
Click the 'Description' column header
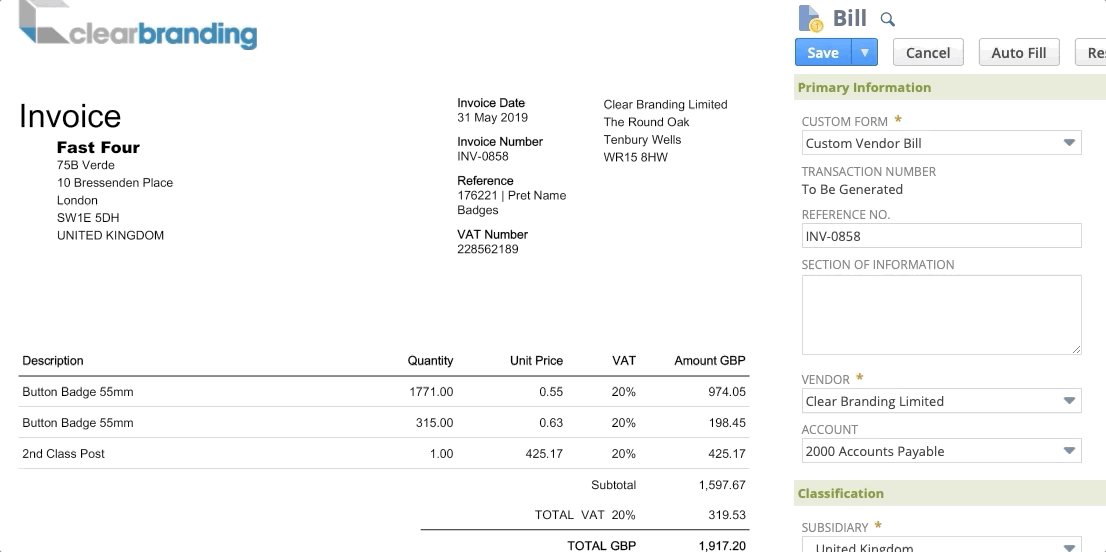point(53,361)
